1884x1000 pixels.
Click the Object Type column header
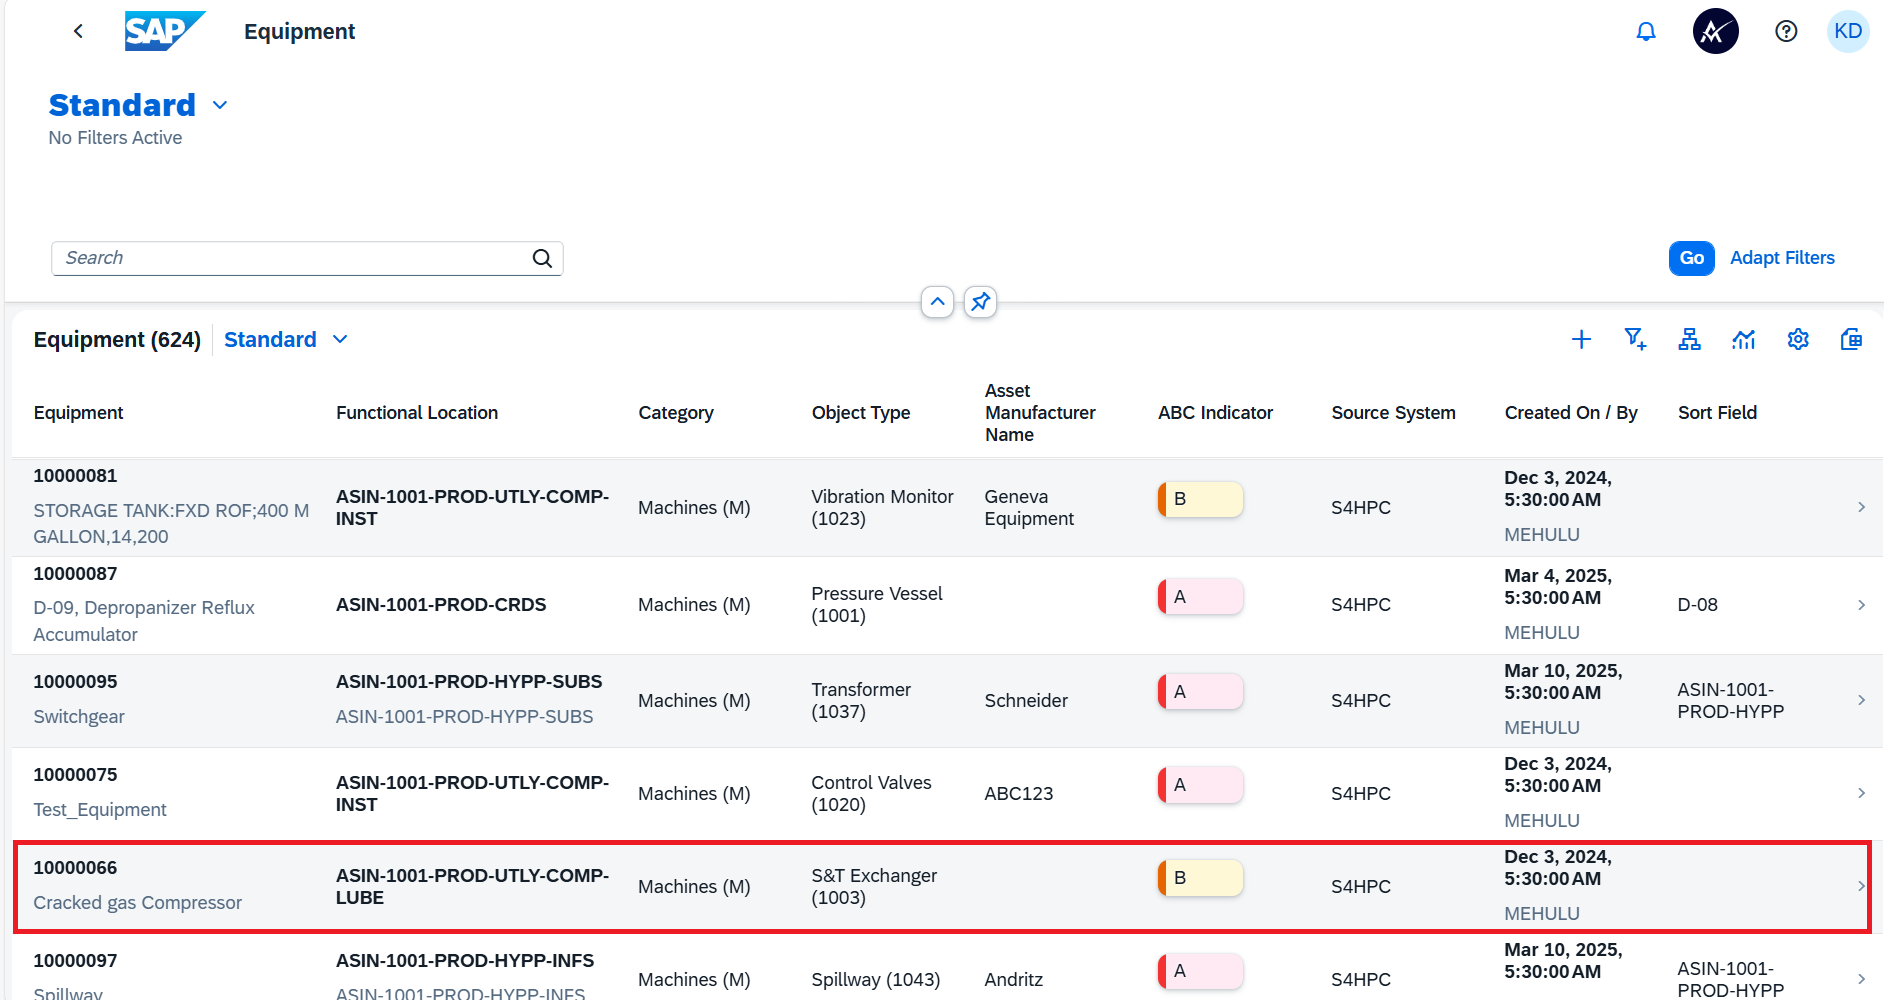861,413
